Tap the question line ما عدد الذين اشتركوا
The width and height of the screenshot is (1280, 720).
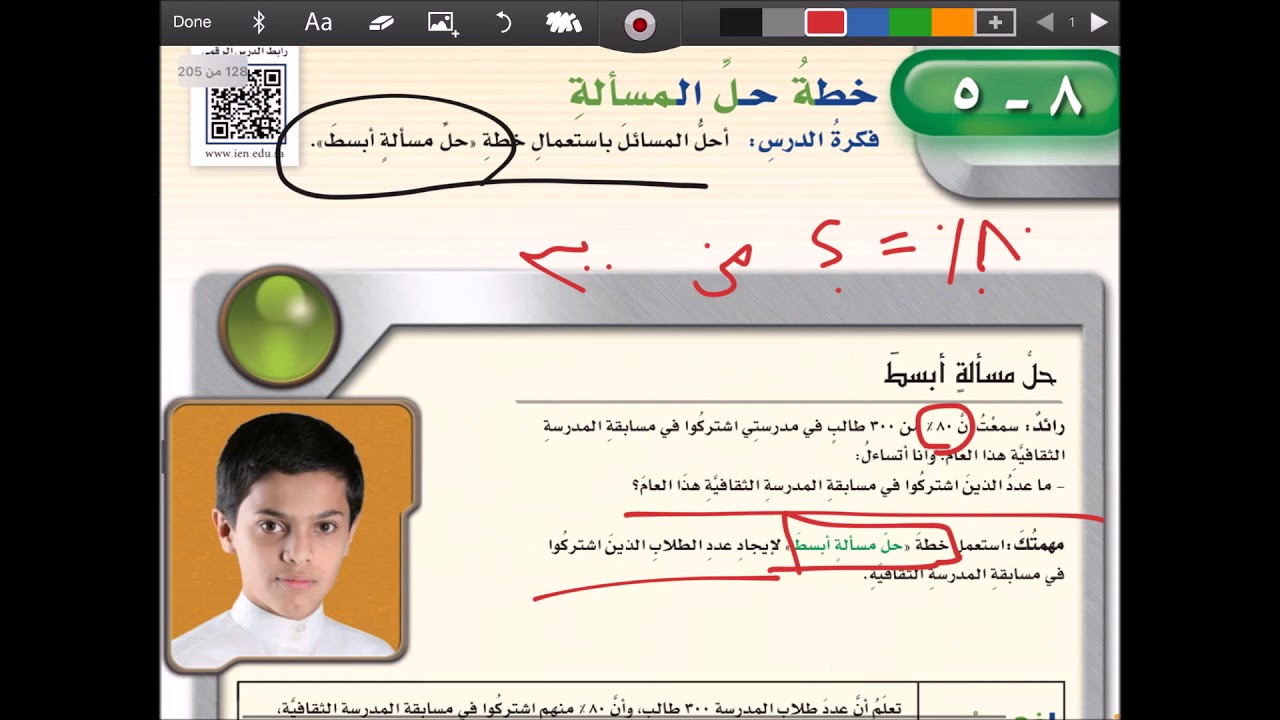coord(848,485)
